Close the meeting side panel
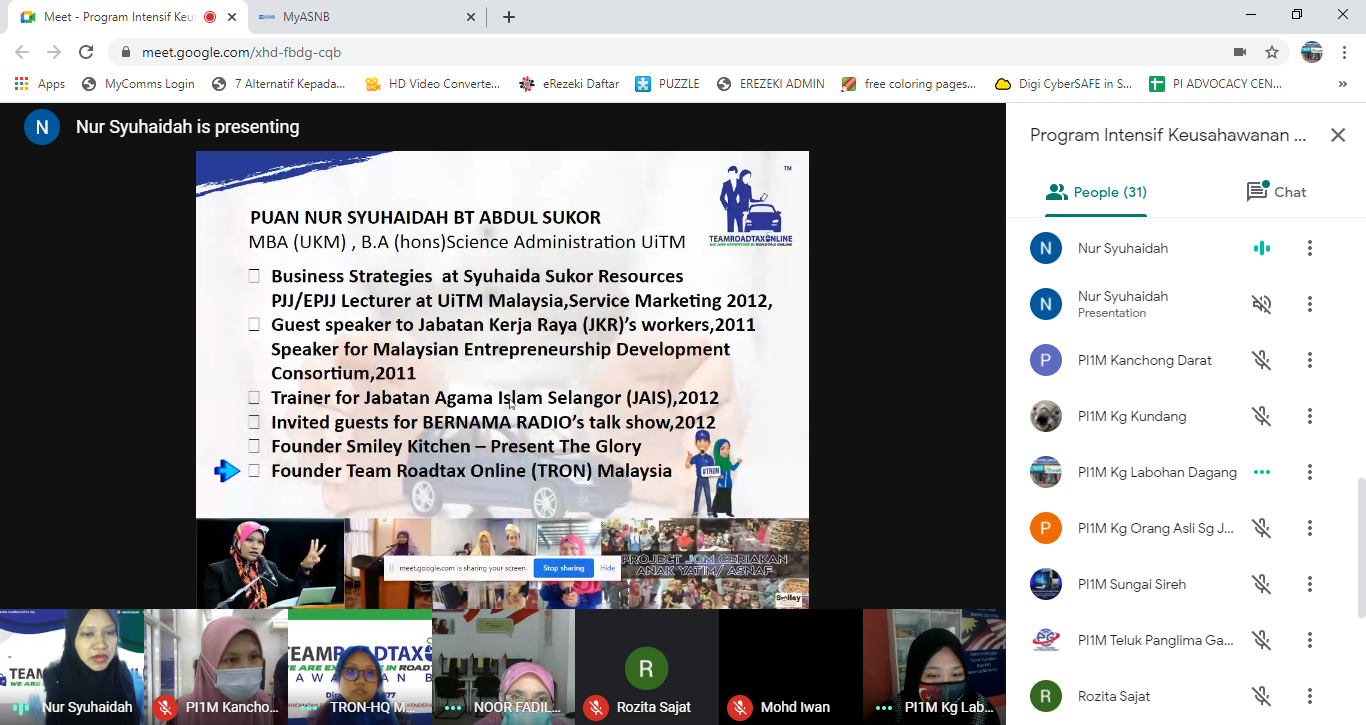This screenshot has height=725, width=1366. pos(1338,135)
